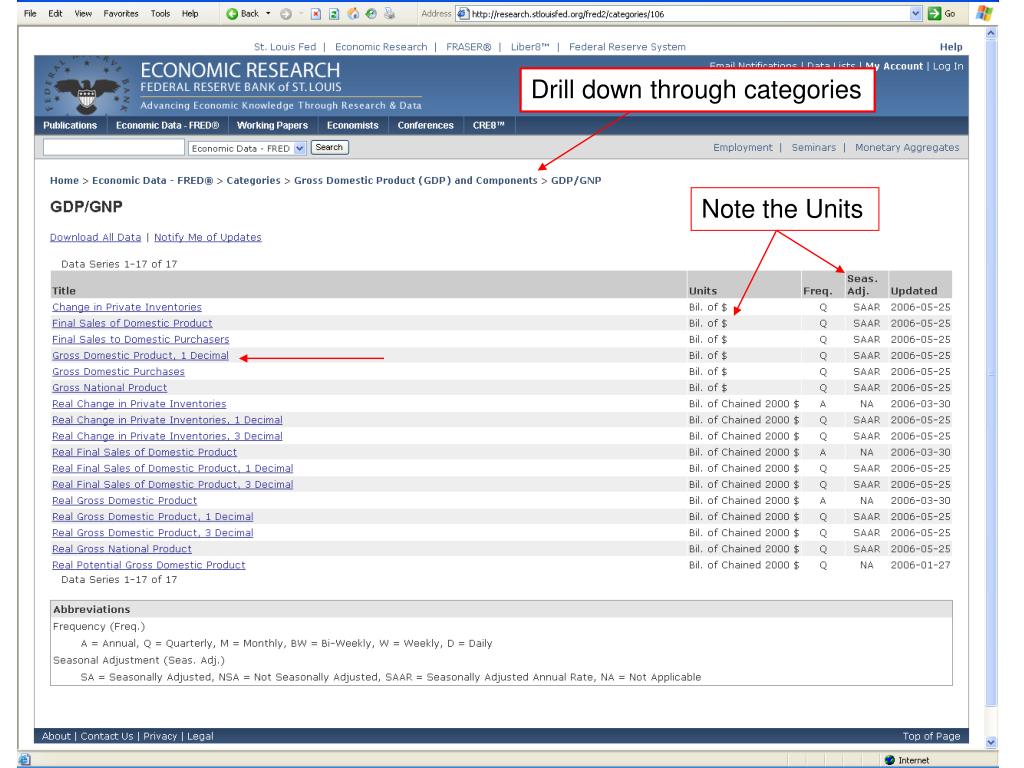Image resolution: width=1024 pixels, height=768 pixels.
Task: Open the Publications tab
Action: [x=70, y=125]
